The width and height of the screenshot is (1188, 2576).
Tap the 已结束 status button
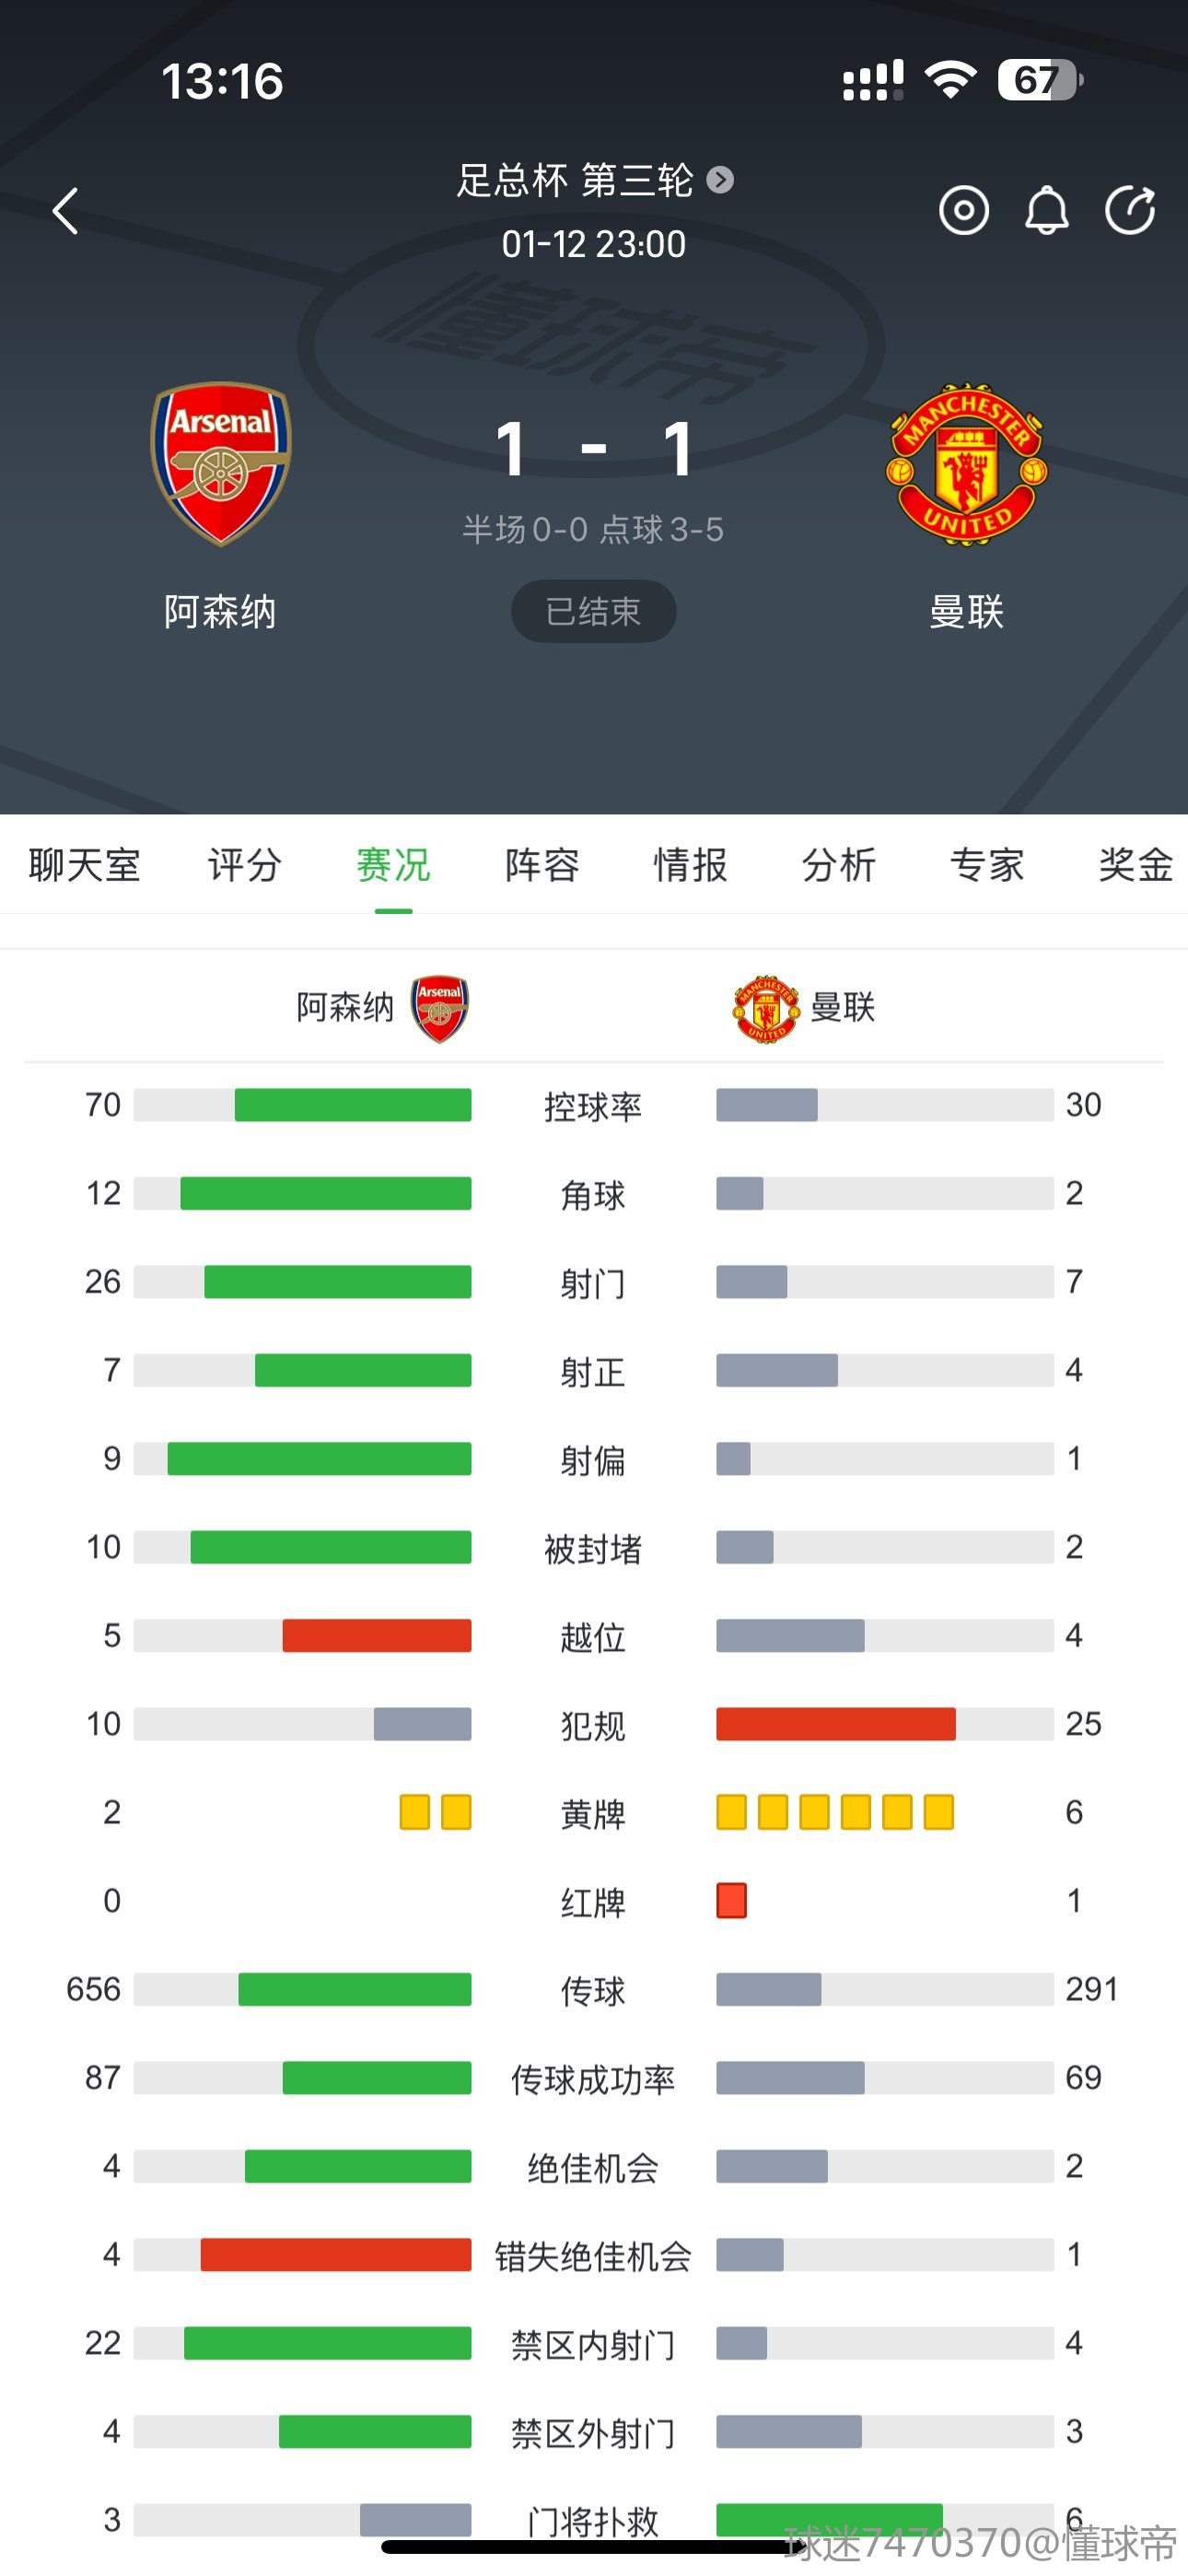594,611
